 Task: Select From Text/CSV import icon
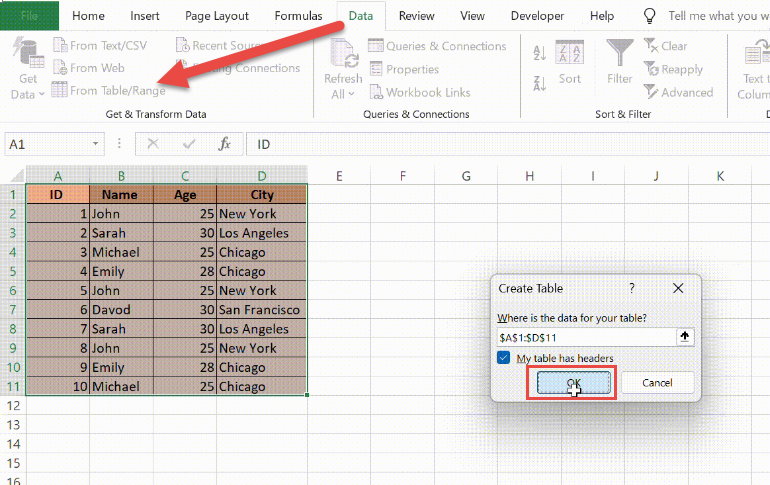coord(100,45)
